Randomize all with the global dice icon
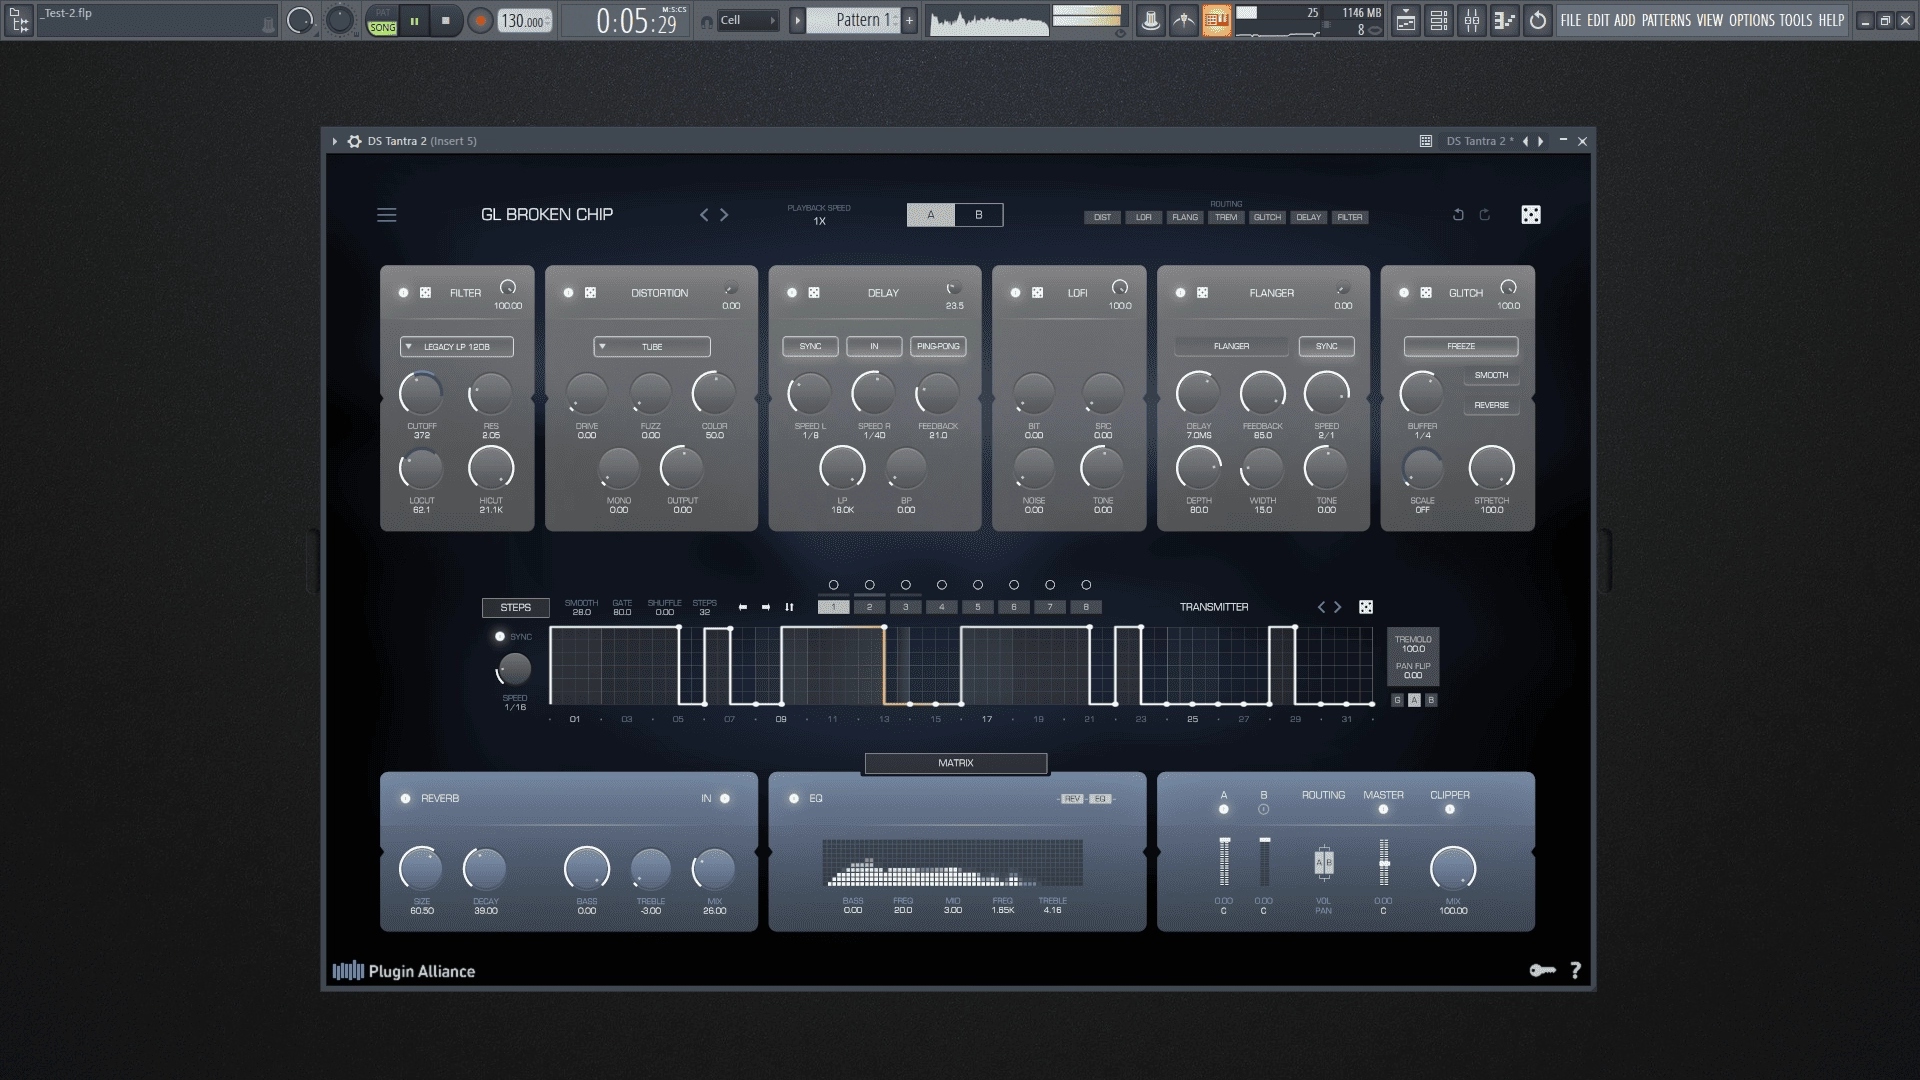Screen dimensions: 1920x1080 (x=1530, y=215)
